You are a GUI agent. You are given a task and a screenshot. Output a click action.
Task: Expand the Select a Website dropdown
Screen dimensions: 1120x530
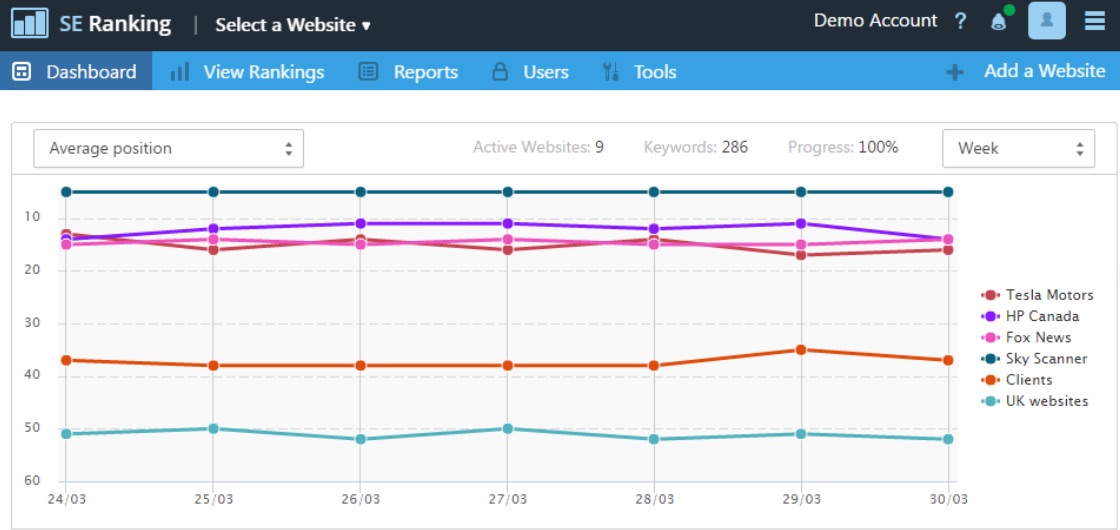coord(292,25)
